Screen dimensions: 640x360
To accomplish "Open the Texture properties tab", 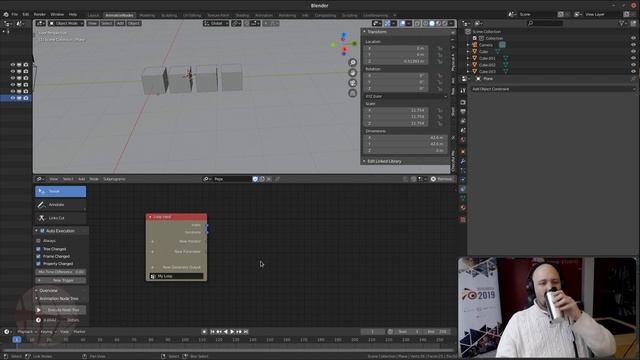I will (x=463, y=220).
